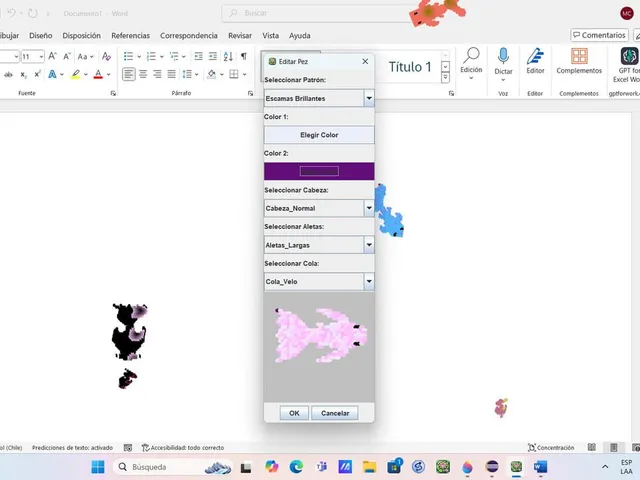Click Accesibilidad: todo correcto status
This screenshot has height=480, width=640.
(x=183, y=448)
